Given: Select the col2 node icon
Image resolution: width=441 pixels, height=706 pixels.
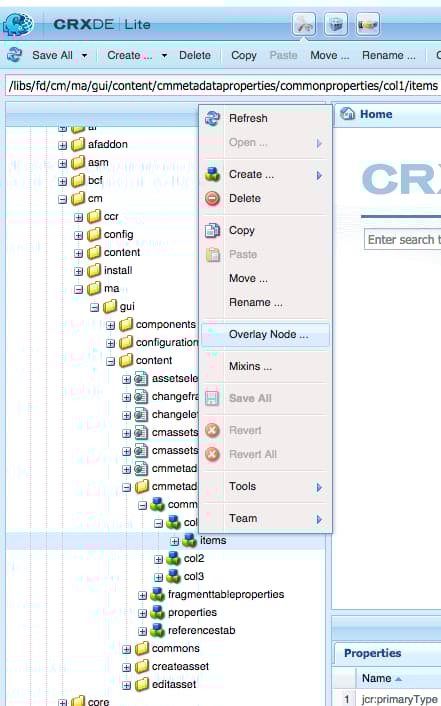Looking at the screenshot, I should pyautogui.click(x=173, y=558).
